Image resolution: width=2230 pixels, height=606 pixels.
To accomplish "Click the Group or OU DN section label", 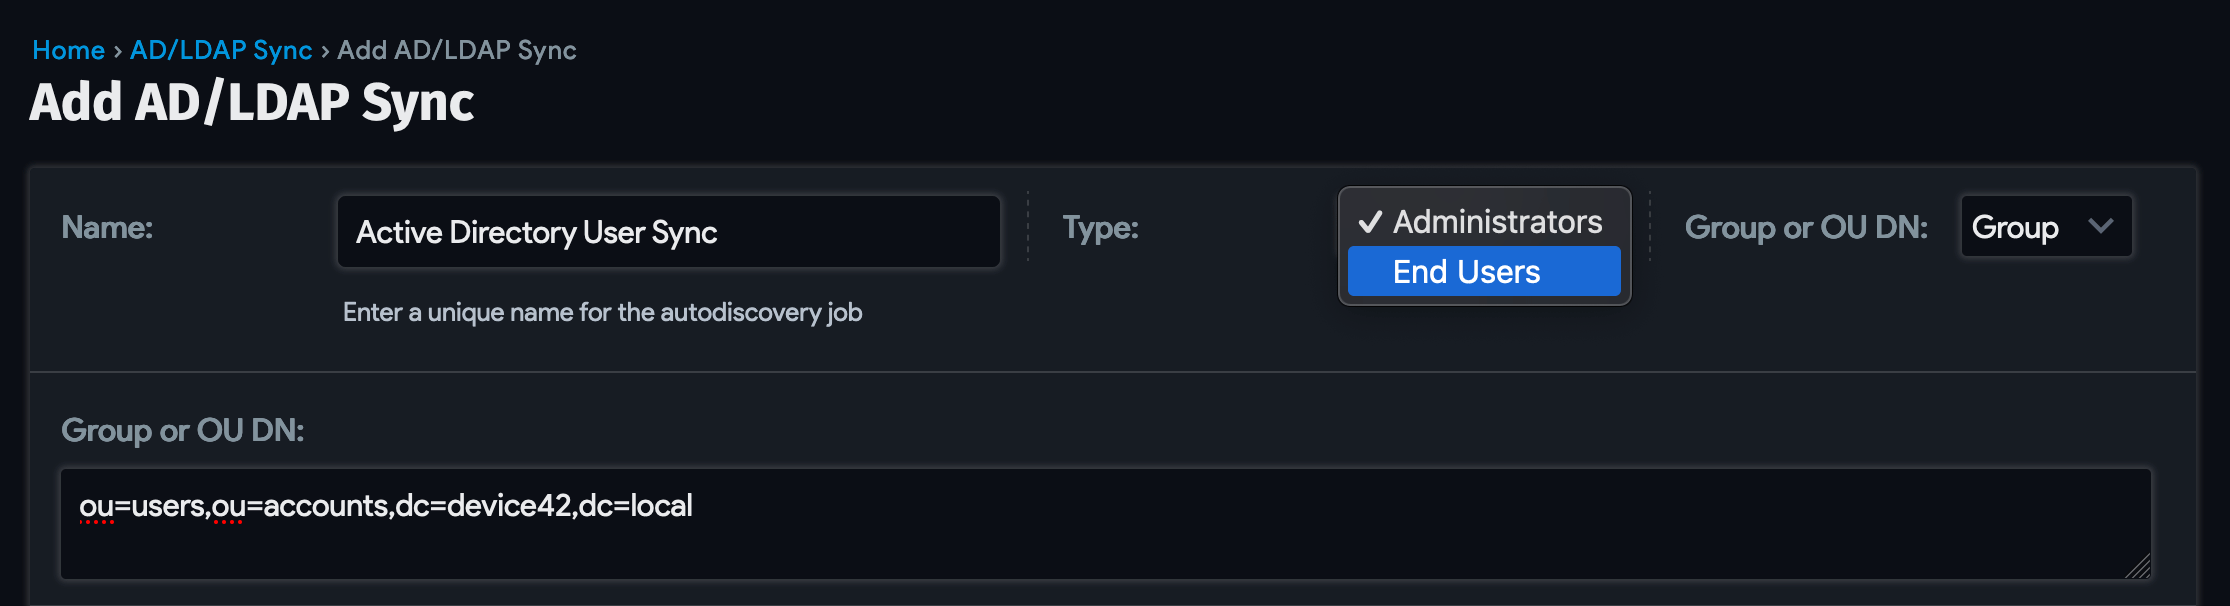I will click(x=182, y=430).
